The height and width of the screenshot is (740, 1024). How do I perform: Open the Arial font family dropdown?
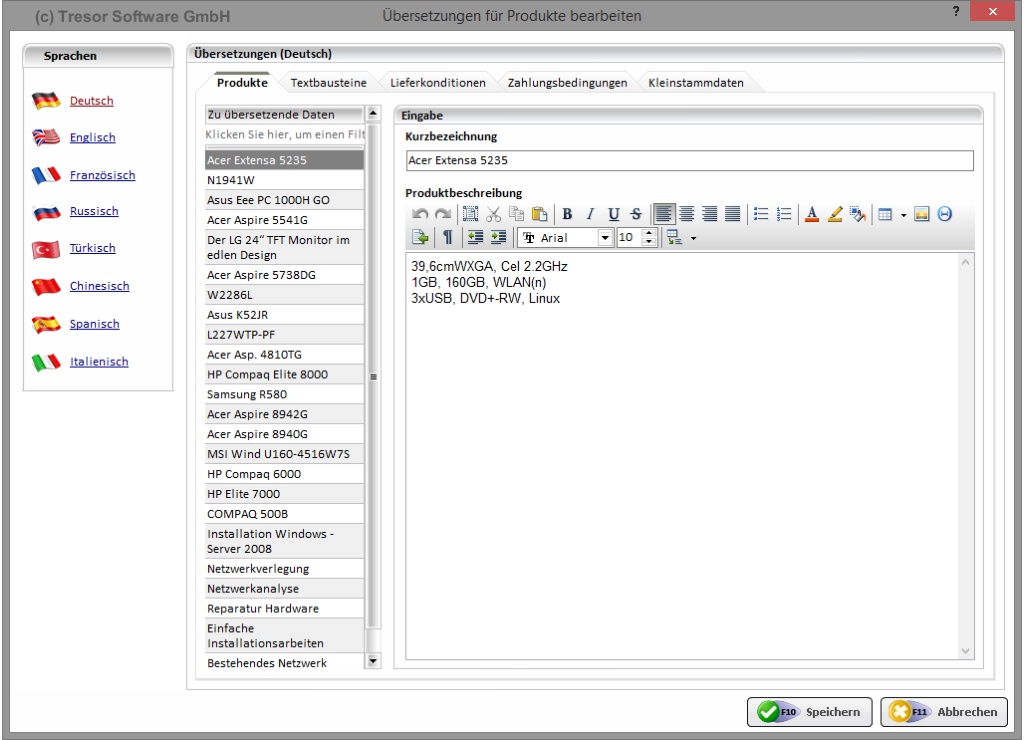pos(605,238)
